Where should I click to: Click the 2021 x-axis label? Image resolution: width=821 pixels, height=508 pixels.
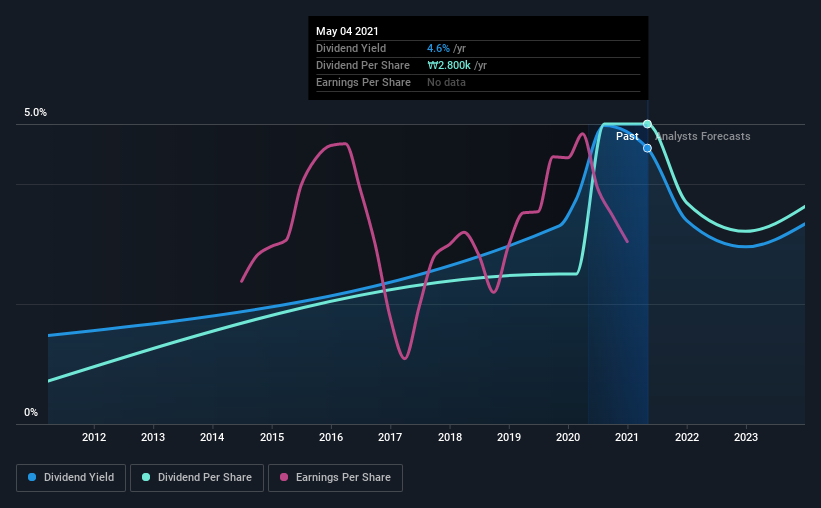[x=627, y=437]
